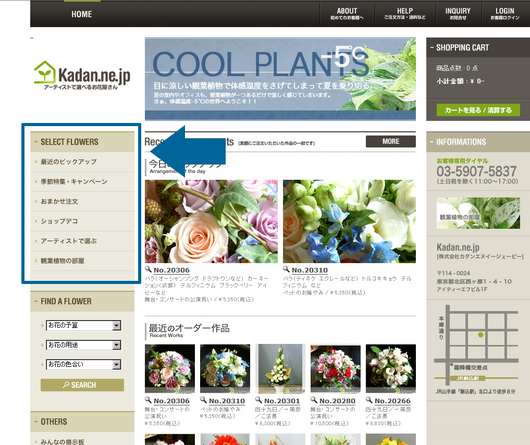Collapse the FIND A FLOWER section

click(36, 301)
